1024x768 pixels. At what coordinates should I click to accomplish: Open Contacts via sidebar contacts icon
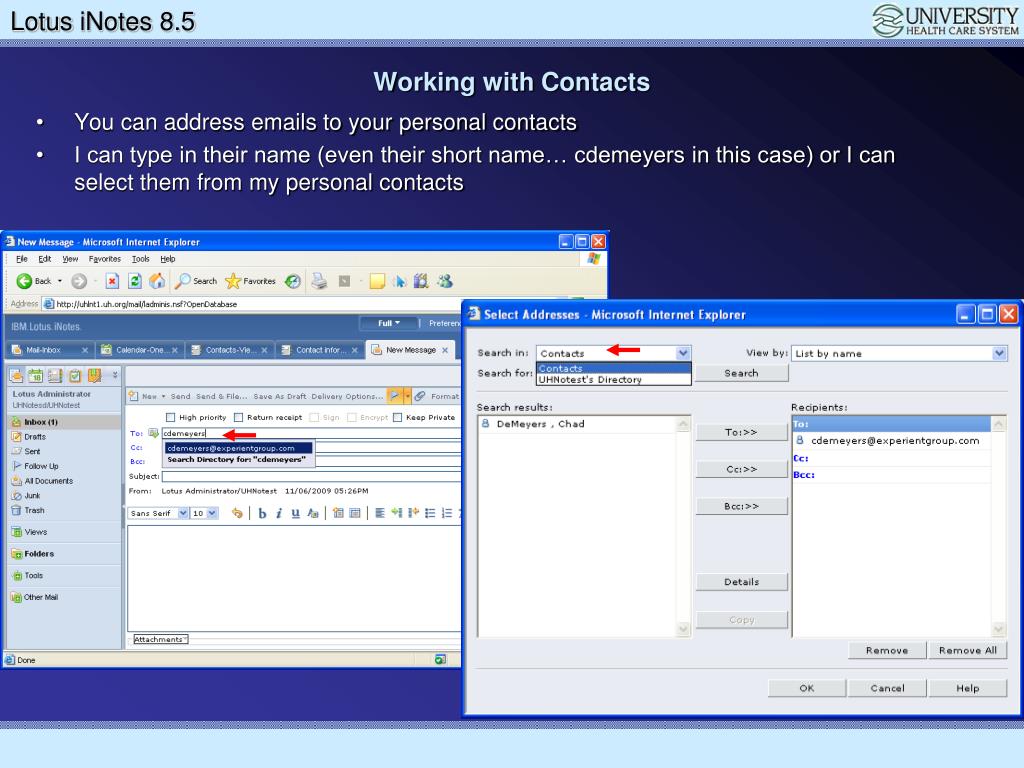(x=55, y=376)
